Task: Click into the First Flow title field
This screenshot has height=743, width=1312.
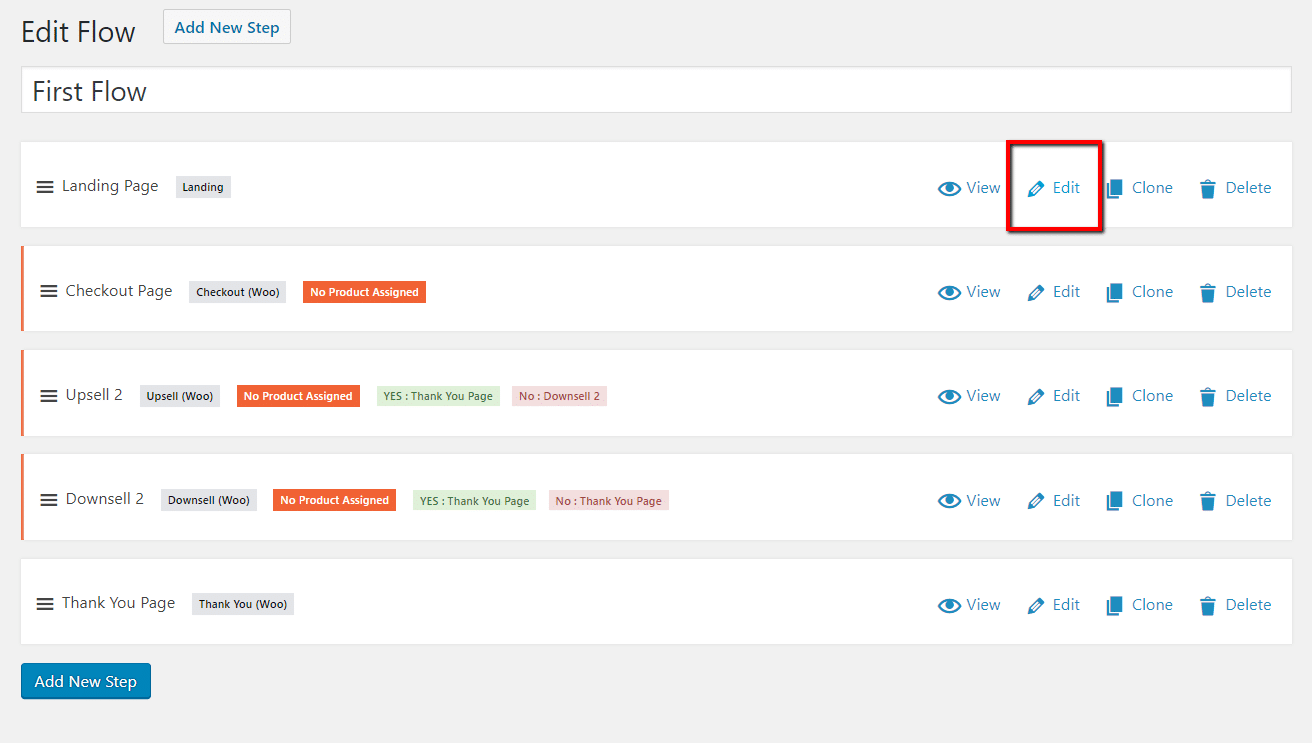Action: coord(655,91)
